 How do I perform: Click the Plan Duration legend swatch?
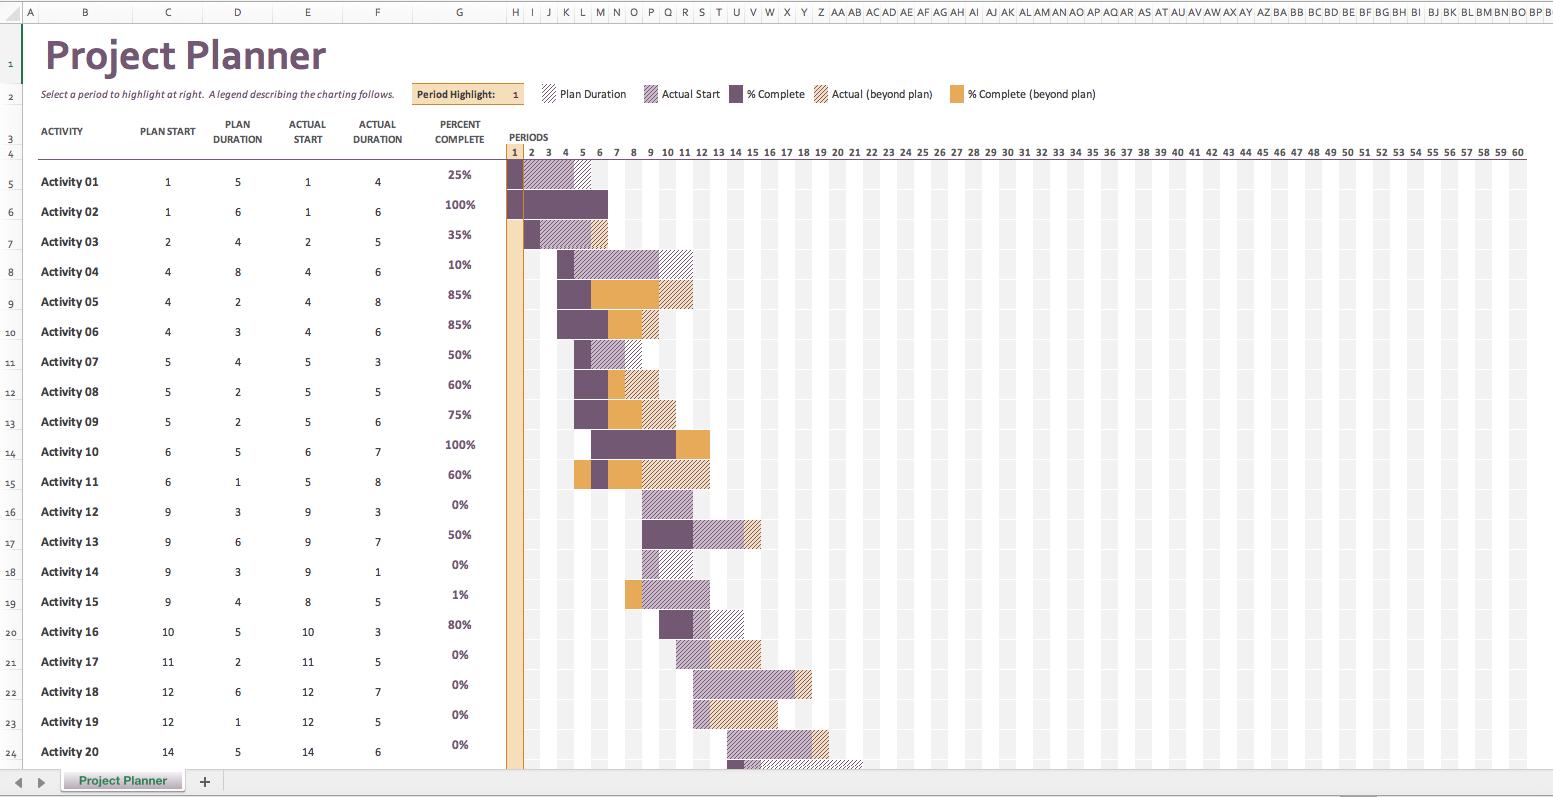pyautogui.click(x=549, y=93)
